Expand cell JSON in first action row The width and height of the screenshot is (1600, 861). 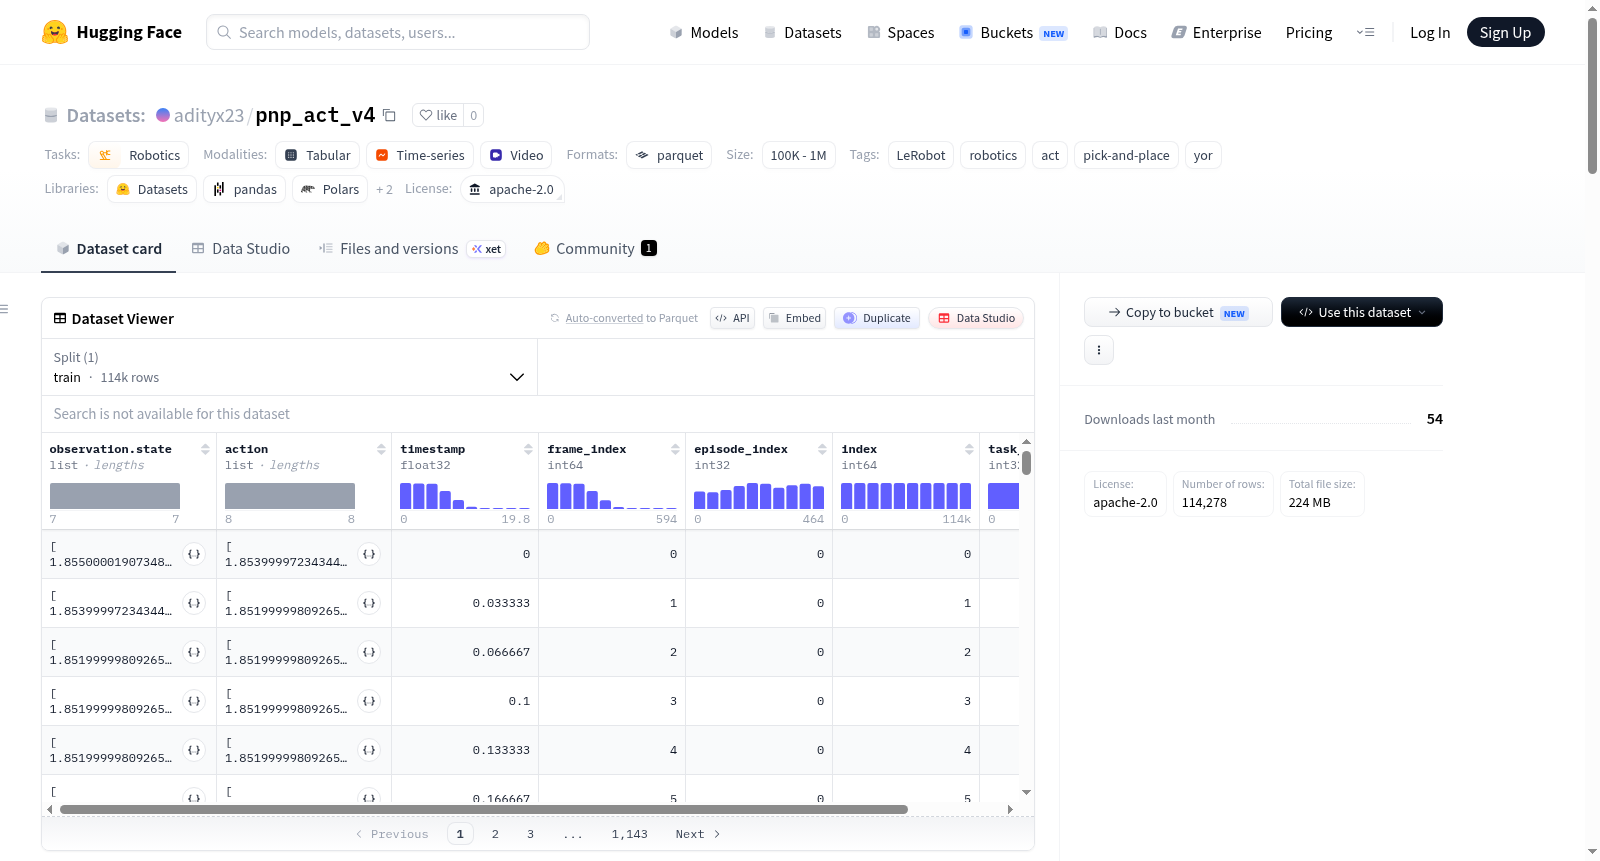coord(369,554)
